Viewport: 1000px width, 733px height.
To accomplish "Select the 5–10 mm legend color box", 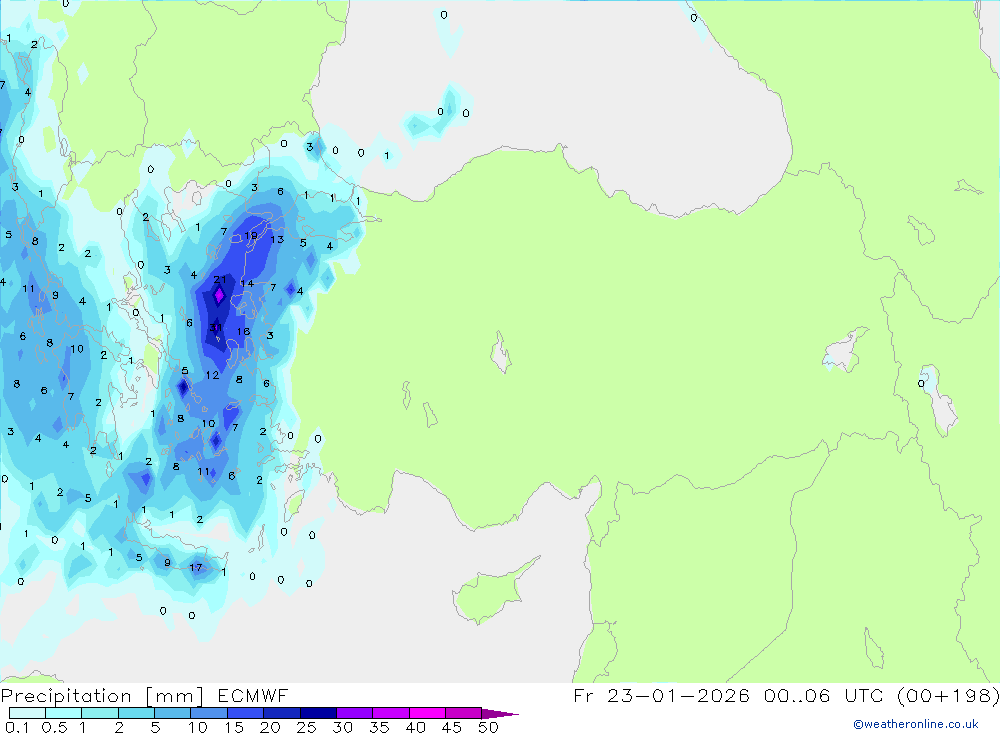I will point(172,713).
